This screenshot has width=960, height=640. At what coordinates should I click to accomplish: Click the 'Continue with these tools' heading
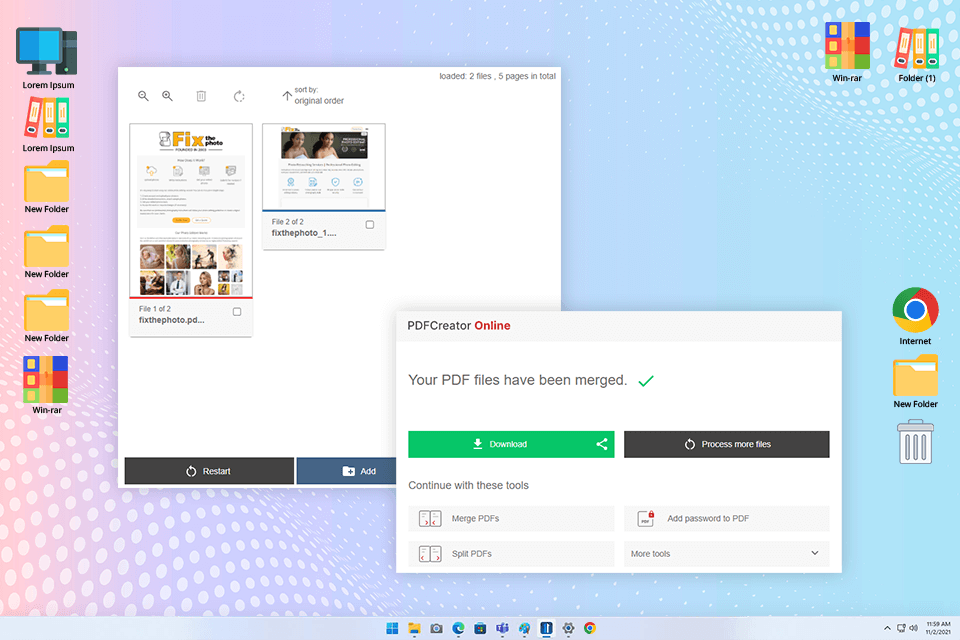pos(468,485)
